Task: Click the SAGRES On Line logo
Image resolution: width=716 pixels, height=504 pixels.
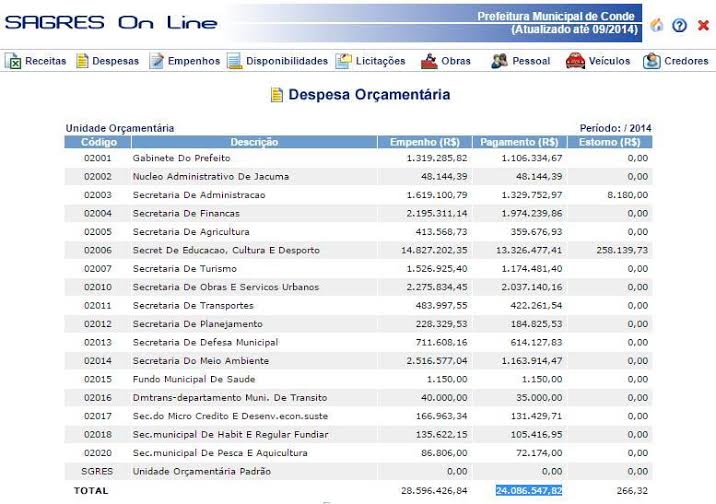Action: pyautogui.click(x=111, y=22)
